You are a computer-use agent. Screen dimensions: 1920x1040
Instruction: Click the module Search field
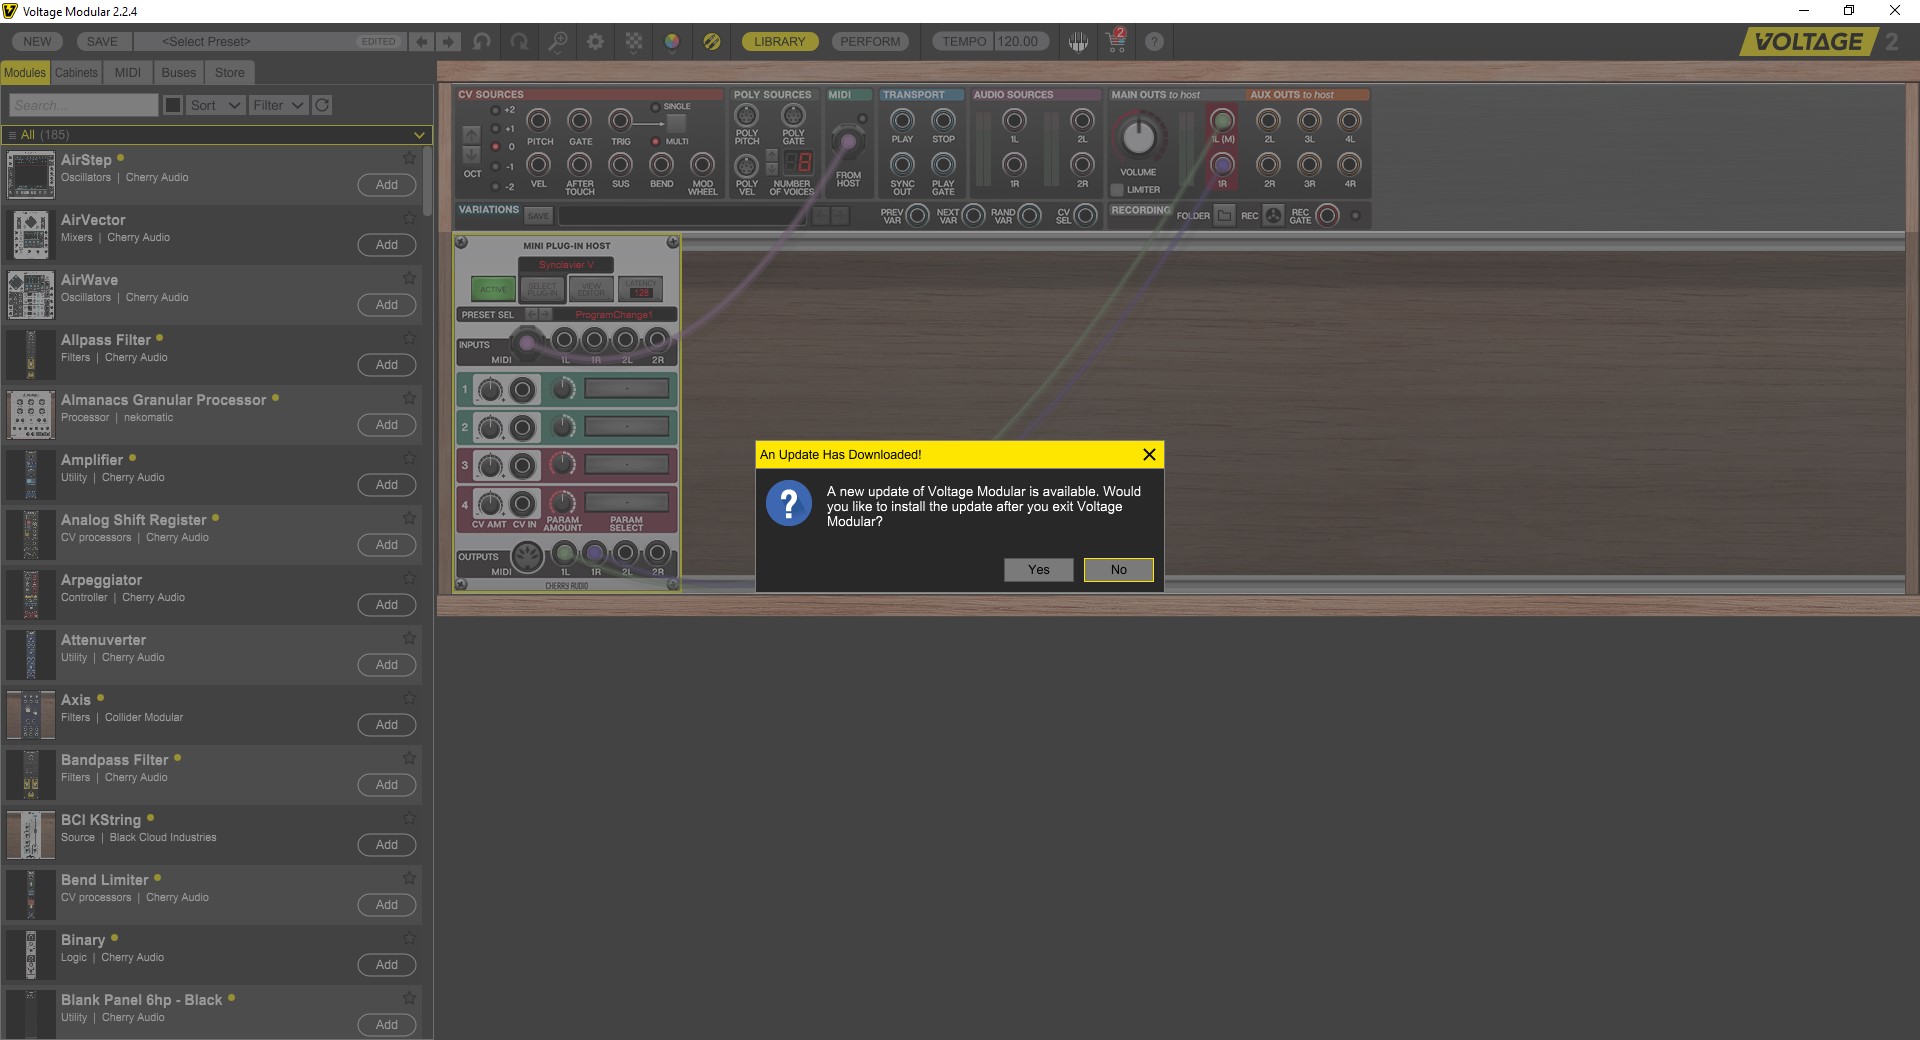pyautogui.click(x=84, y=105)
